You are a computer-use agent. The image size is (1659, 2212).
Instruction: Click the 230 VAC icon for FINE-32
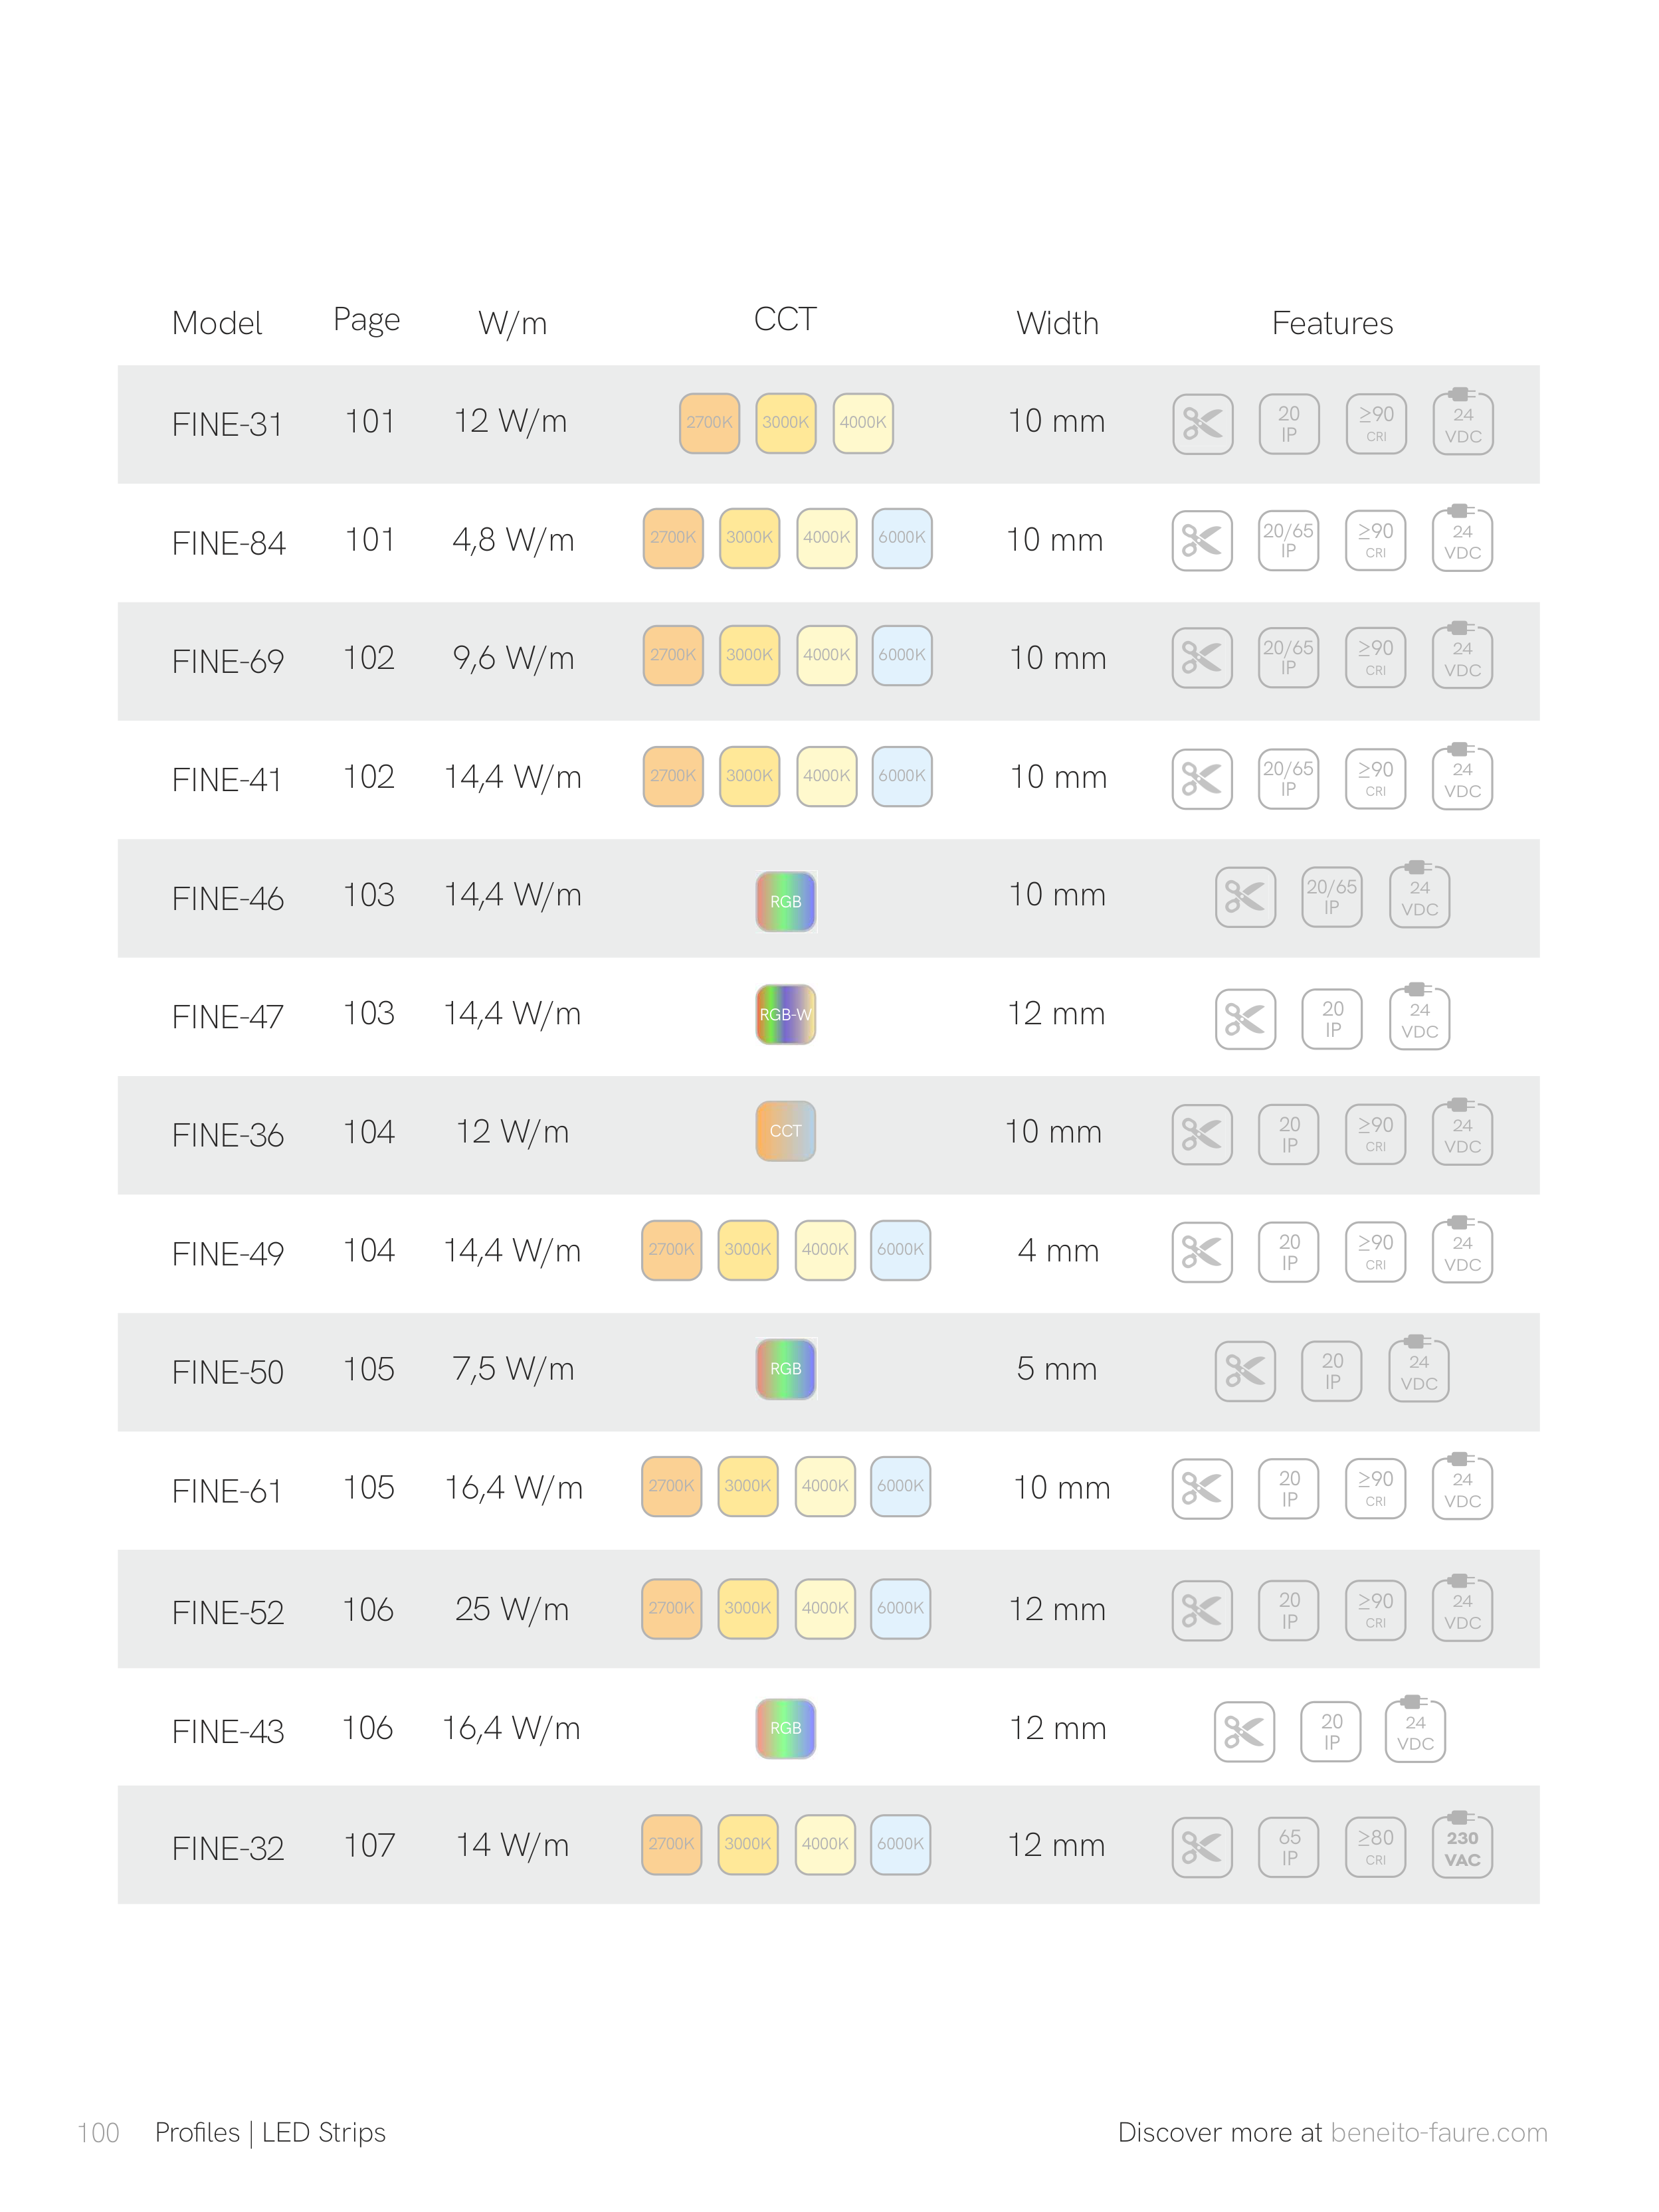1462,1847
